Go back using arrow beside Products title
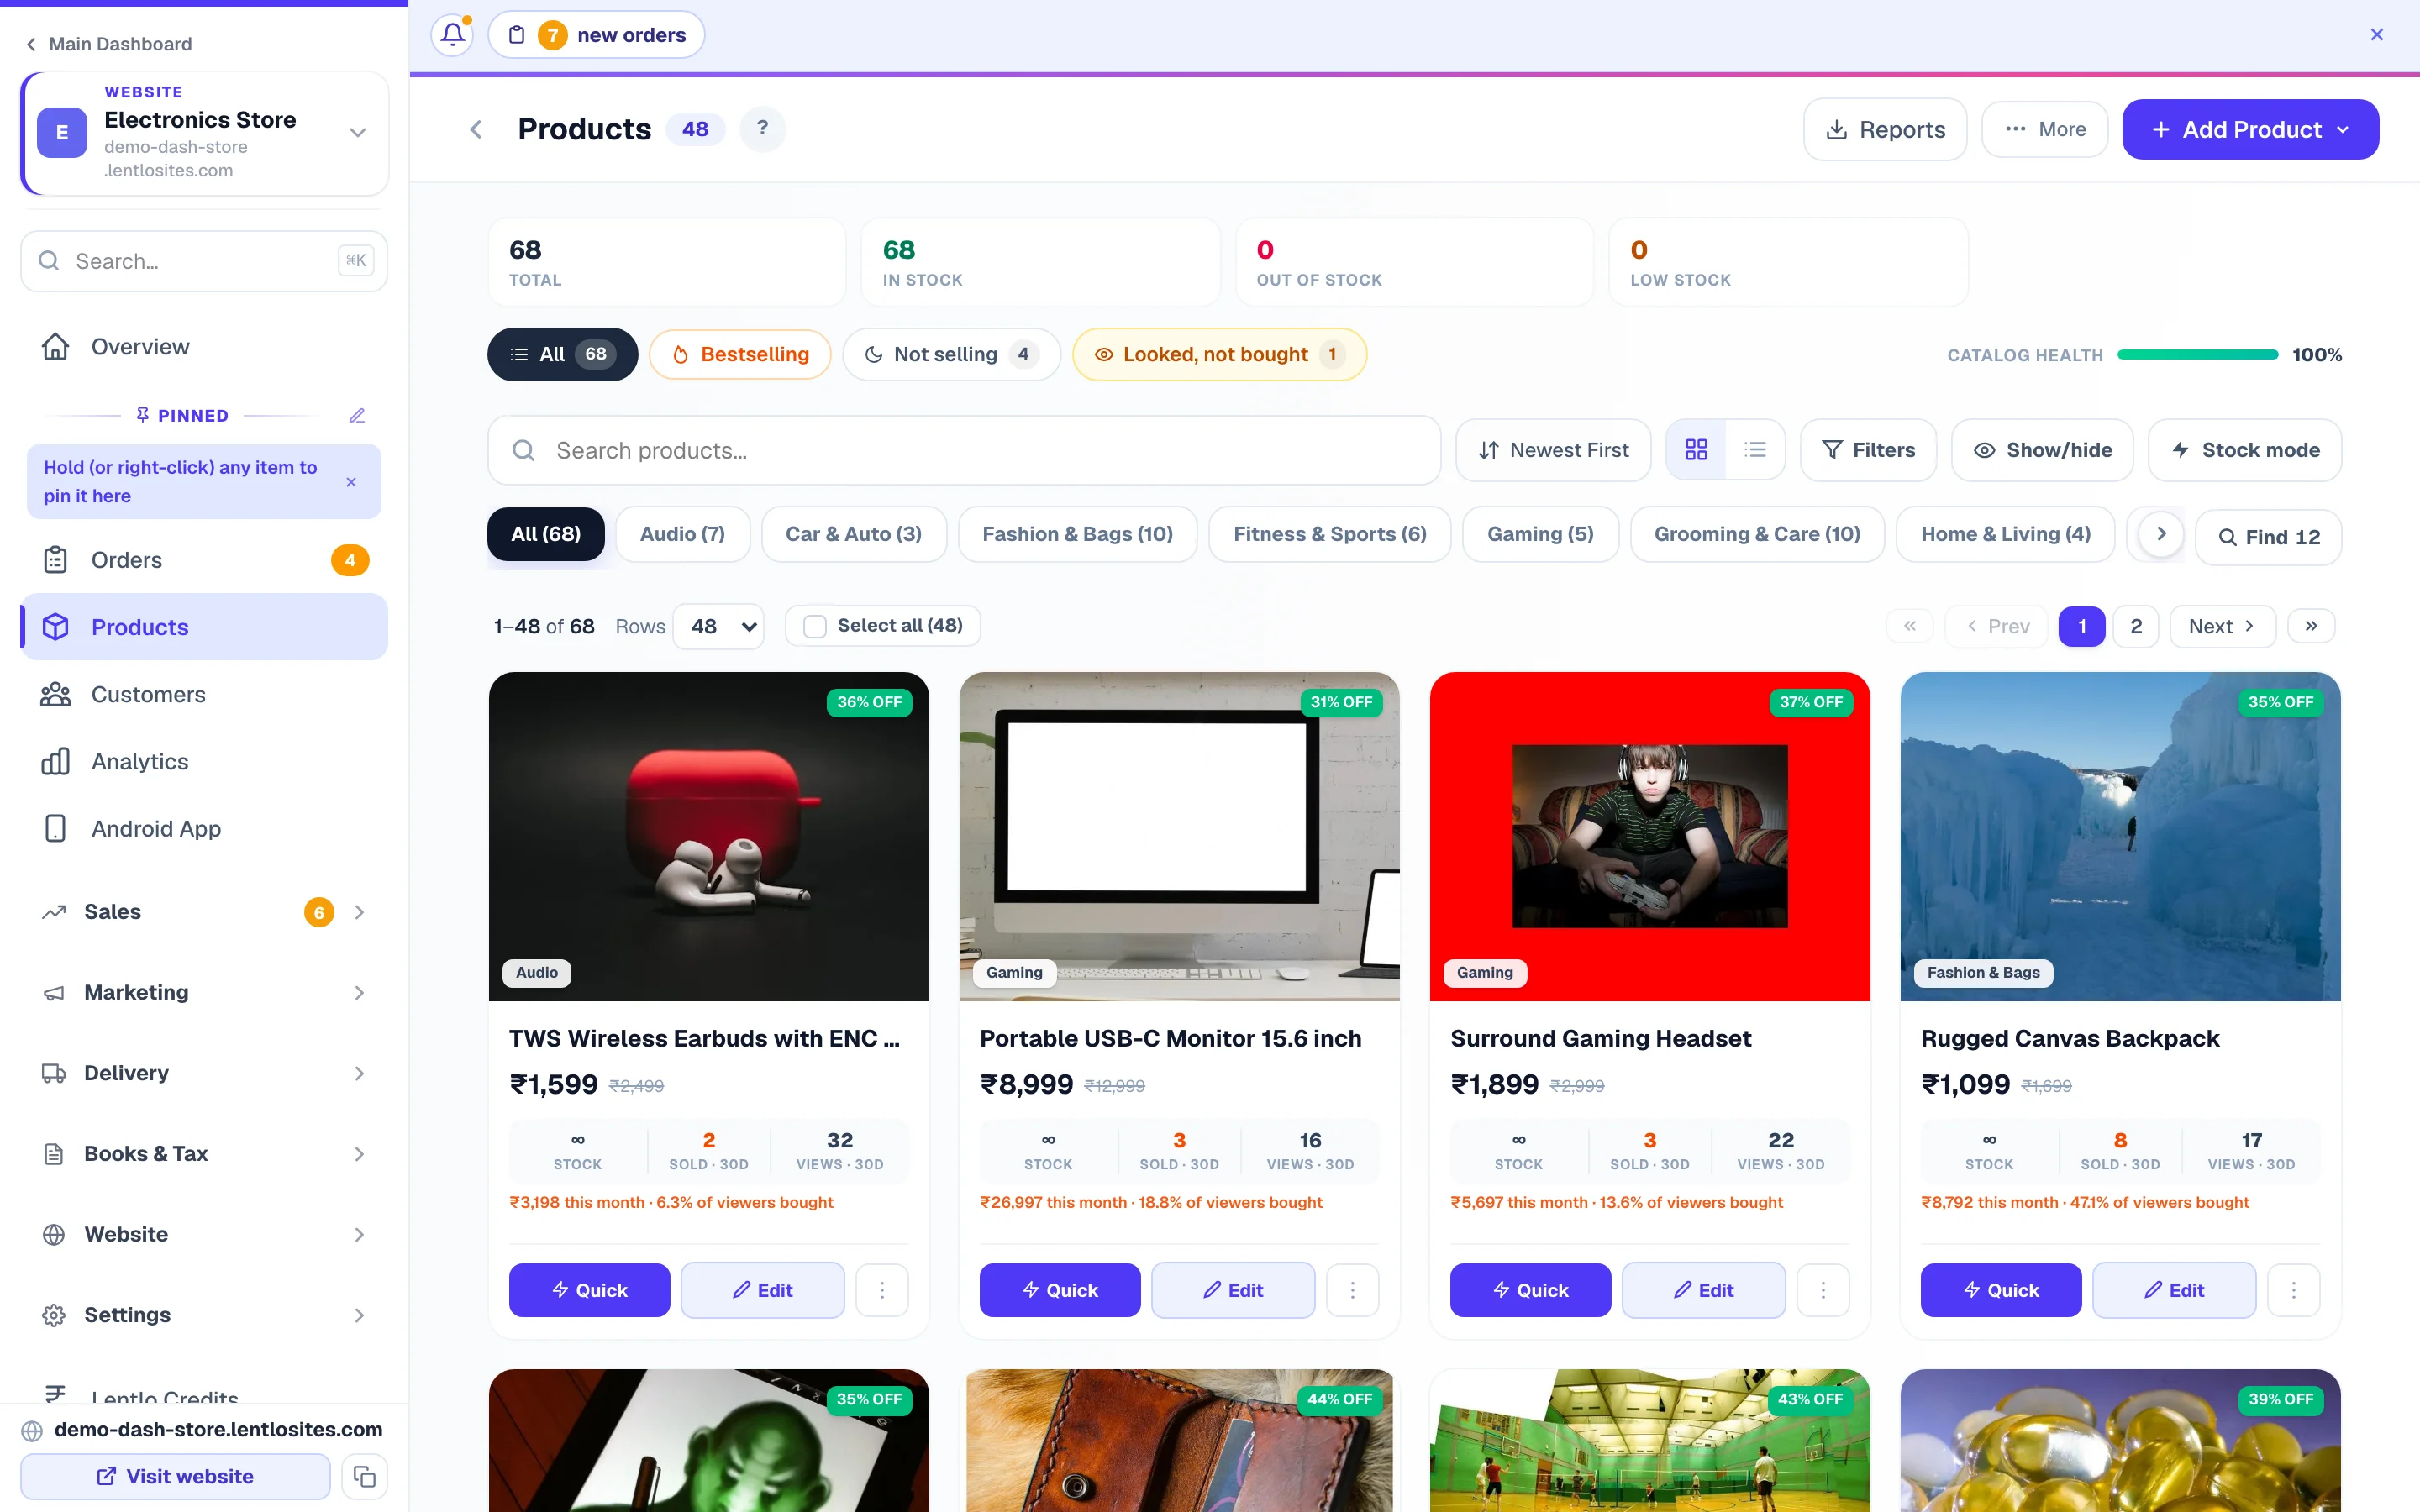The width and height of the screenshot is (2420, 1512). (476, 129)
